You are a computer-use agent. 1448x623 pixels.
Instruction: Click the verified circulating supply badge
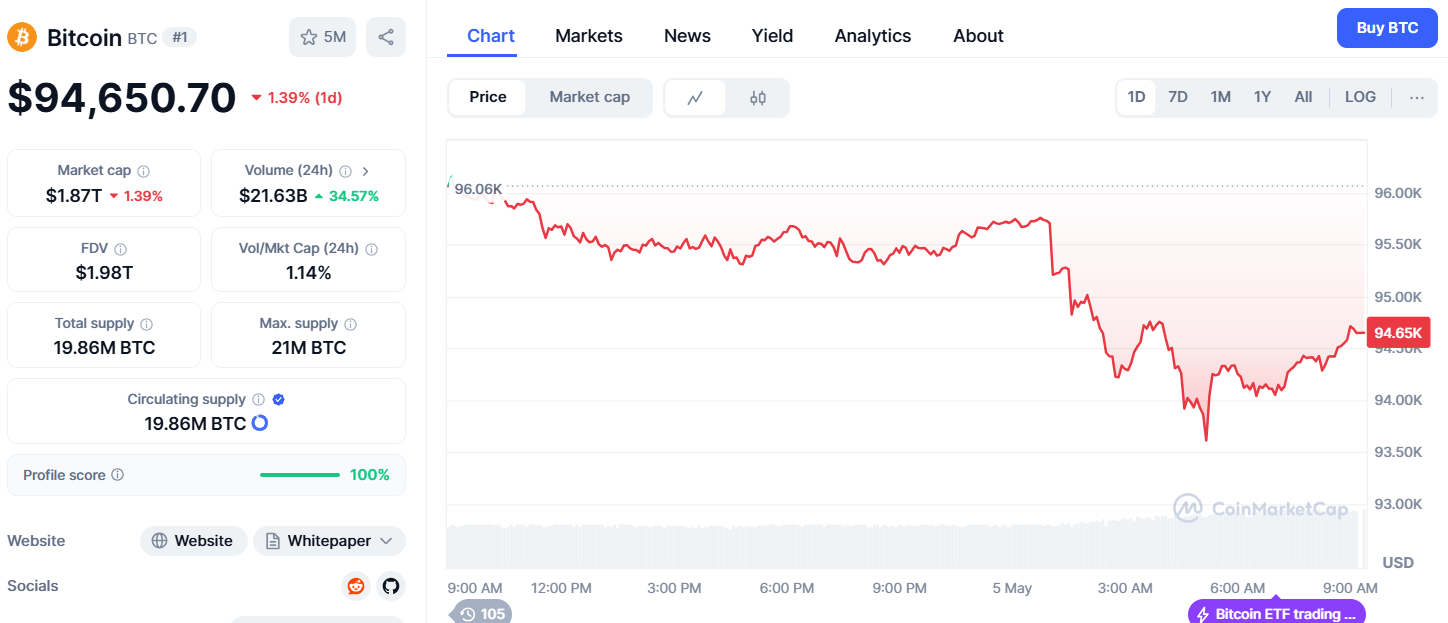tap(279, 399)
